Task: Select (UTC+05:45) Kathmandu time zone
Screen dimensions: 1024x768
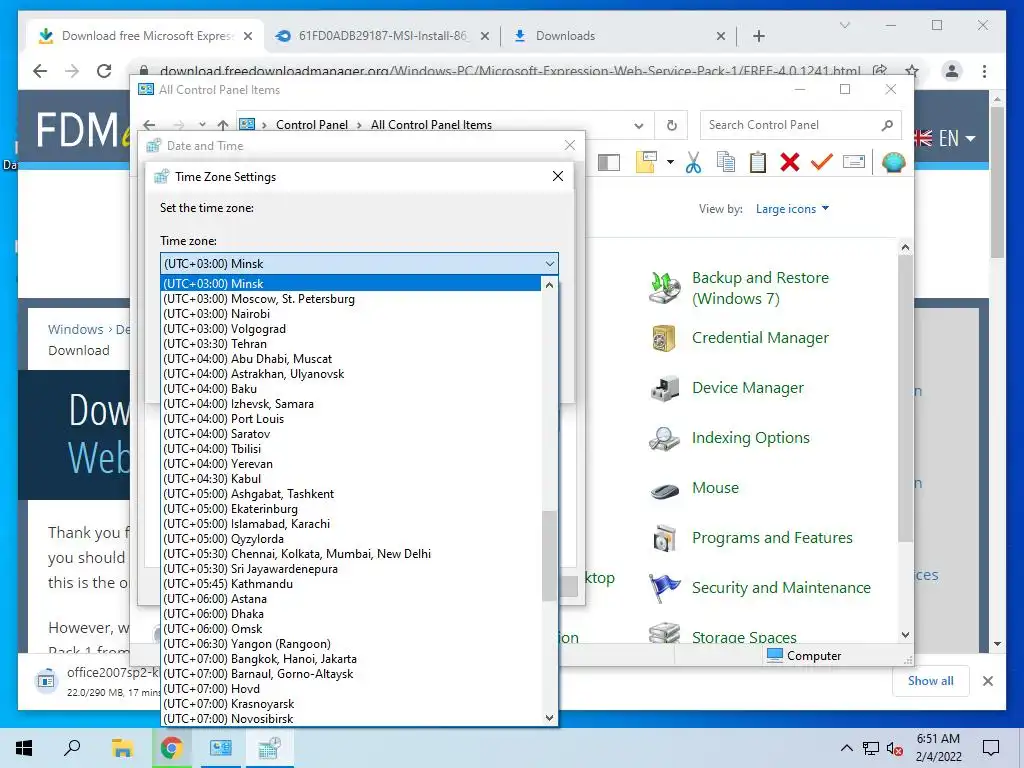Action: [x=351, y=584]
